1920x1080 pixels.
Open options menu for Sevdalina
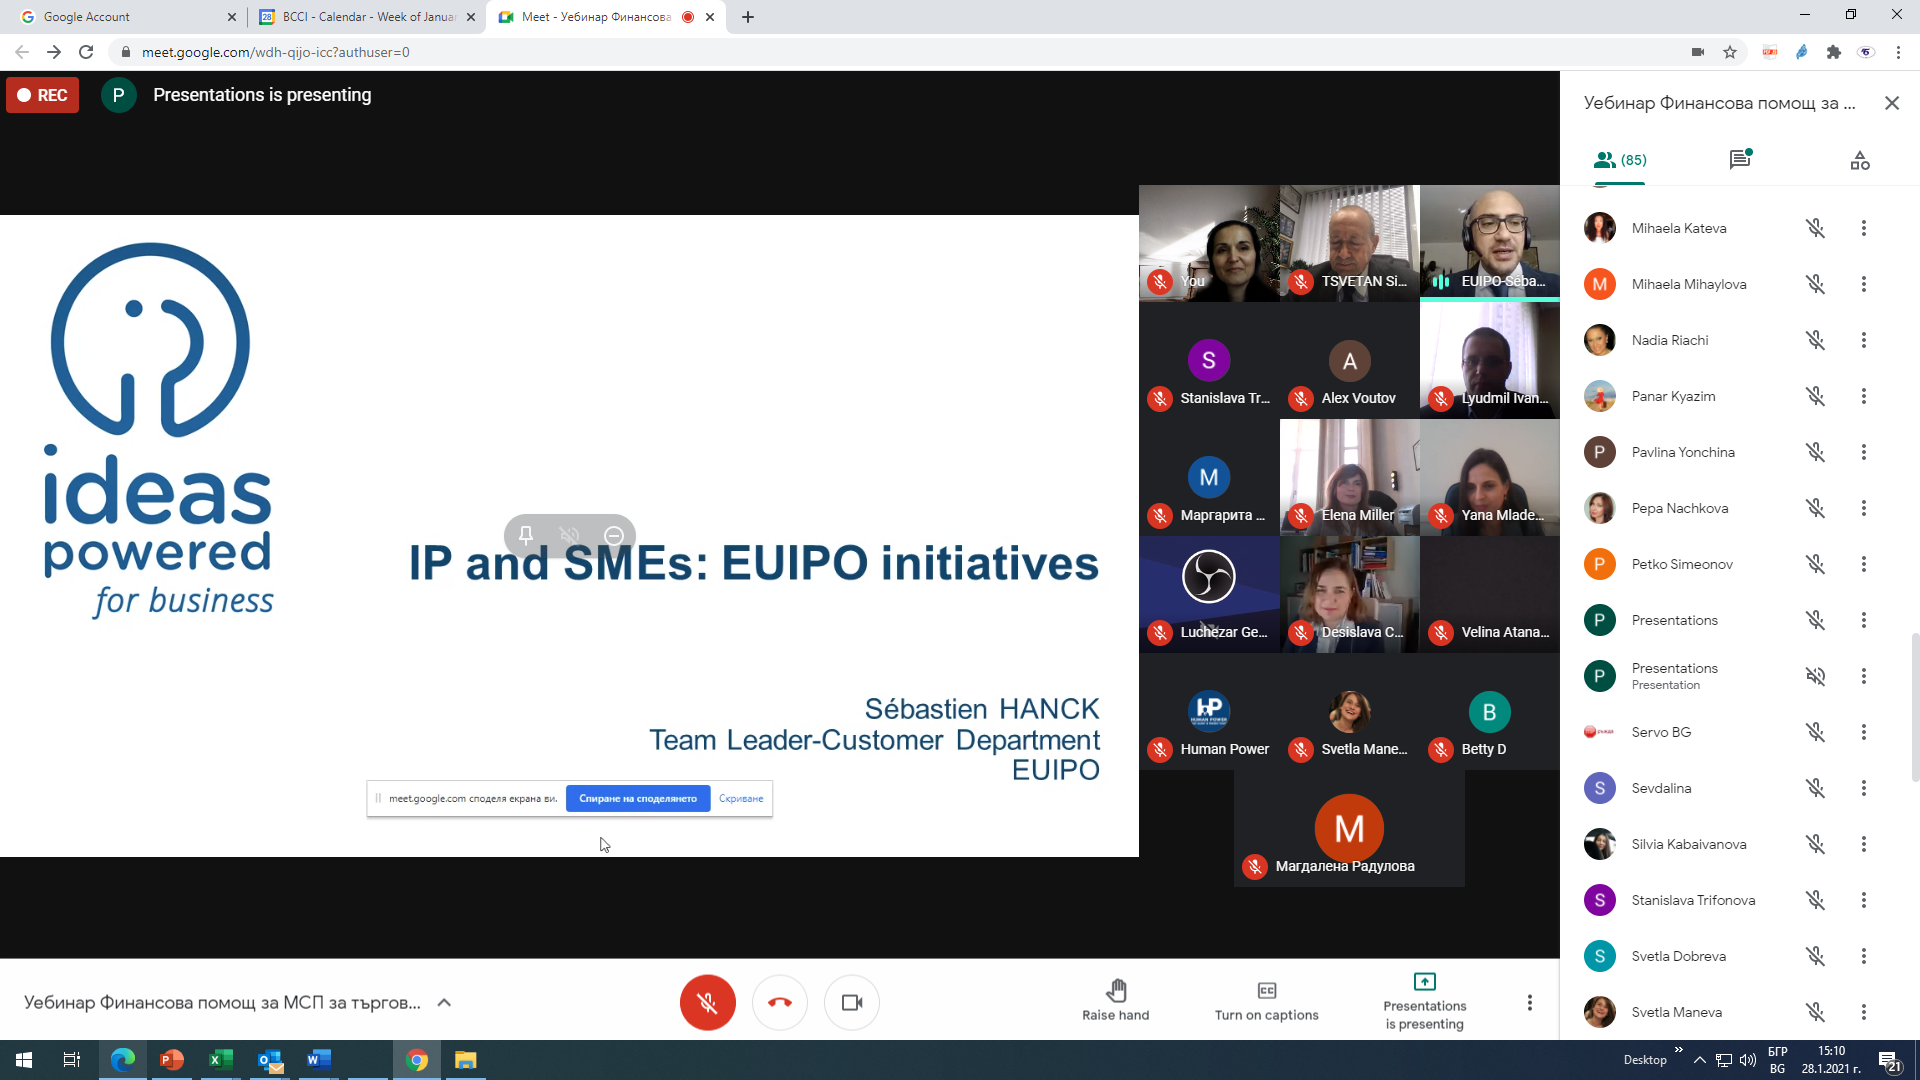[1863, 788]
